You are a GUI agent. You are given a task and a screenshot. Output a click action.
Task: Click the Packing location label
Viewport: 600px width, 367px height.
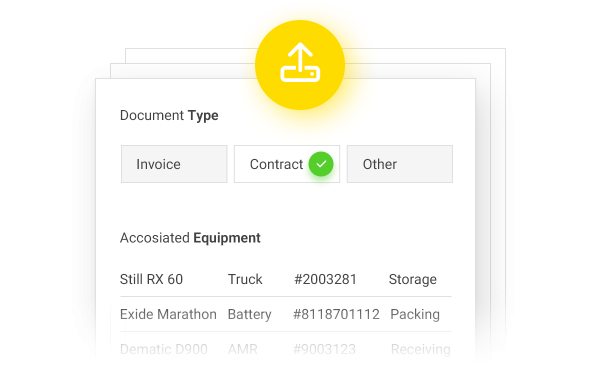point(415,315)
